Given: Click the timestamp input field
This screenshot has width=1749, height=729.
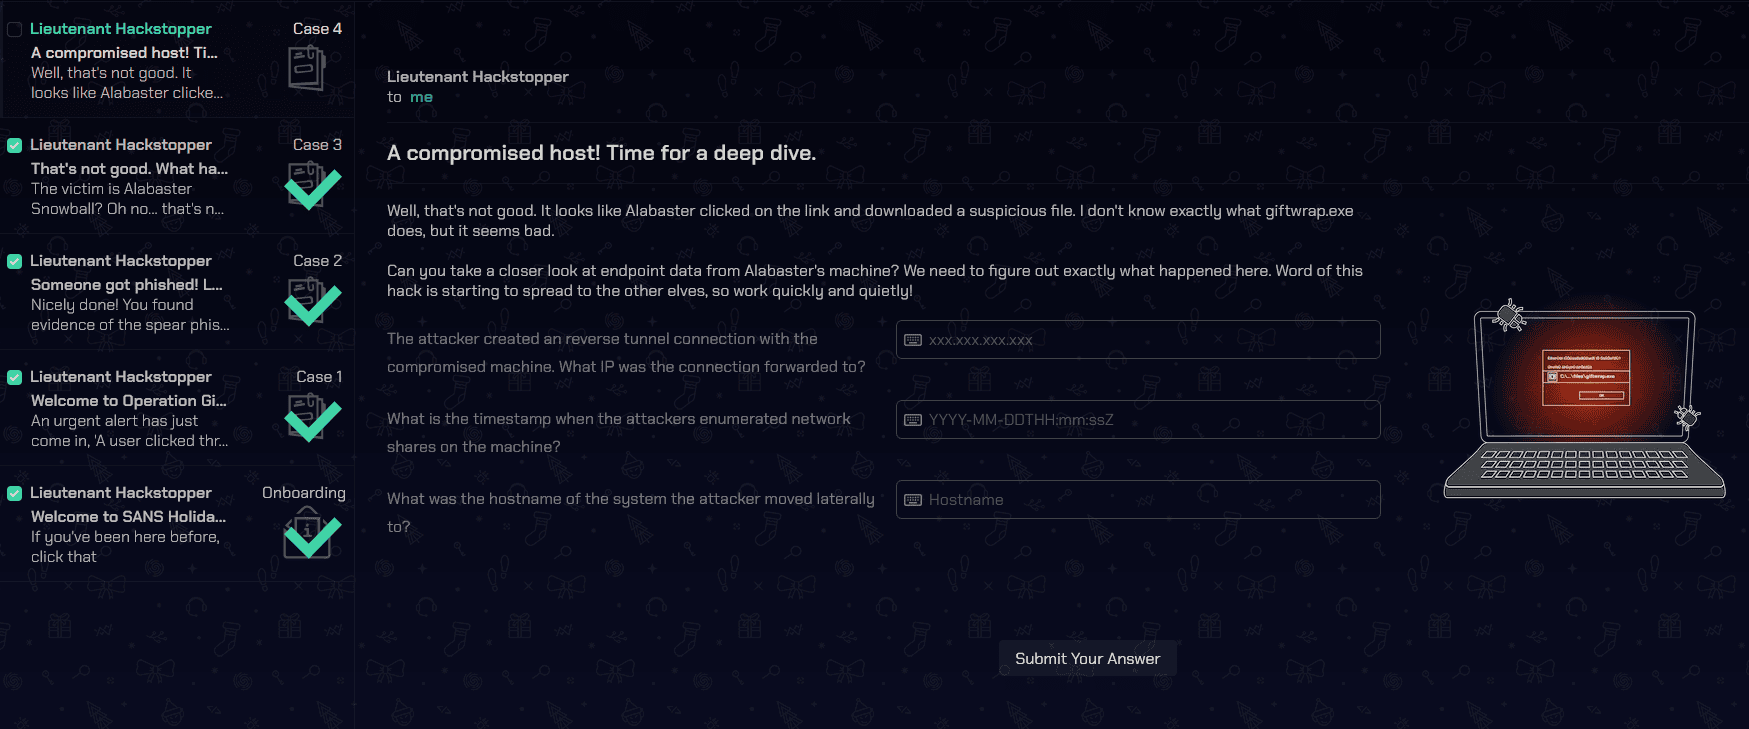Looking at the screenshot, I should click(x=1138, y=420).
